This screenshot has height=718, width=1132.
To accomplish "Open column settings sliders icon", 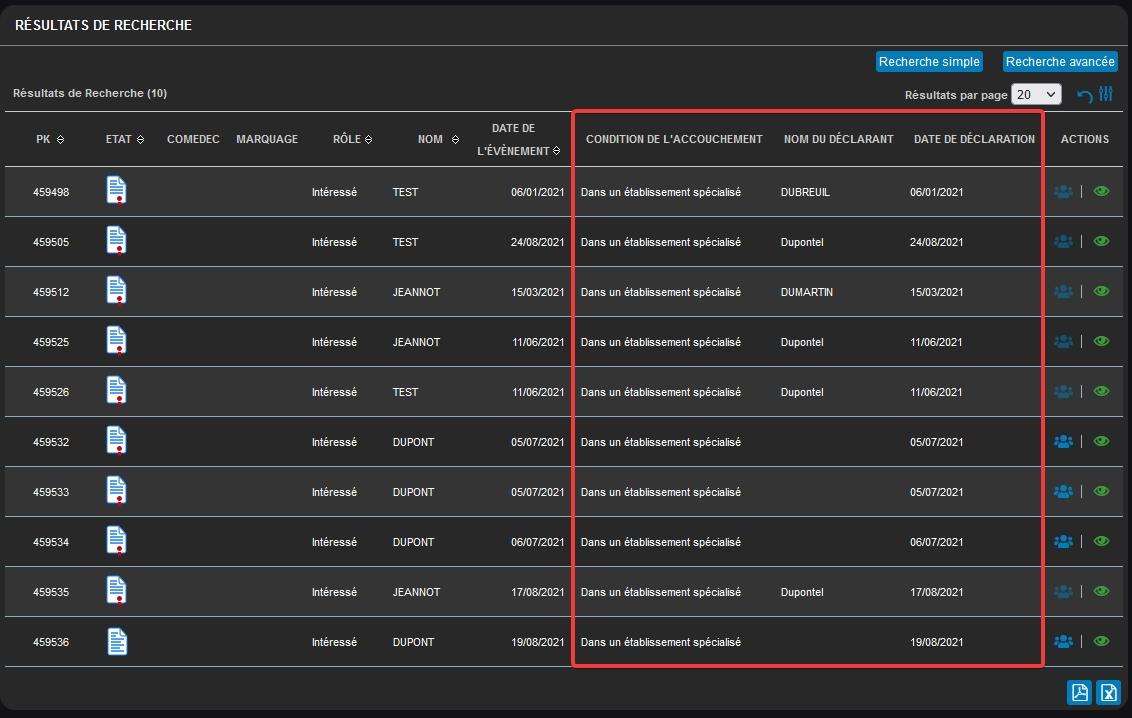I will point(1106,94).
